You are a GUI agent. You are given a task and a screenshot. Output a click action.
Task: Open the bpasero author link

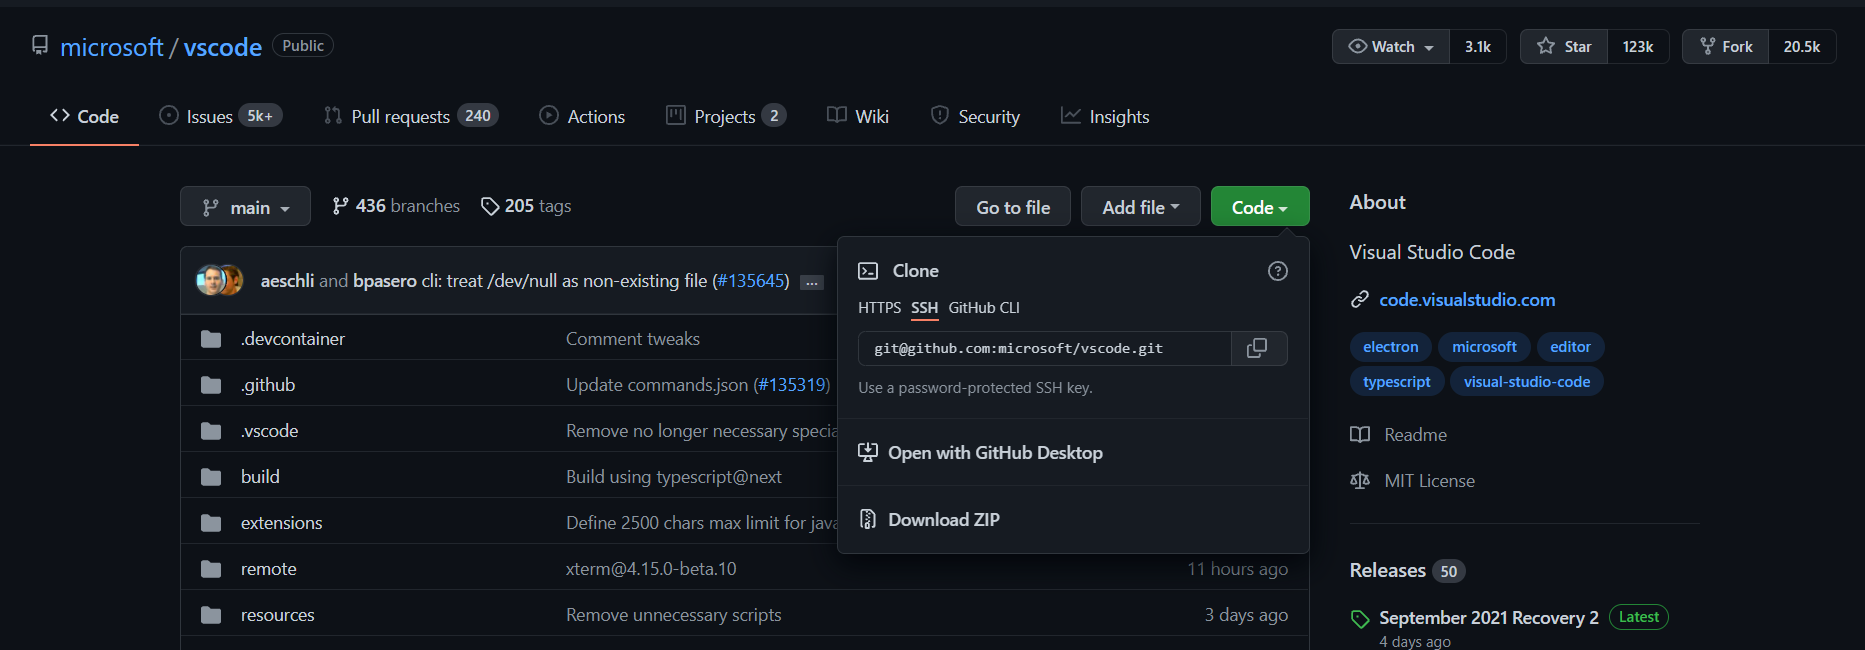click(385, 281)
